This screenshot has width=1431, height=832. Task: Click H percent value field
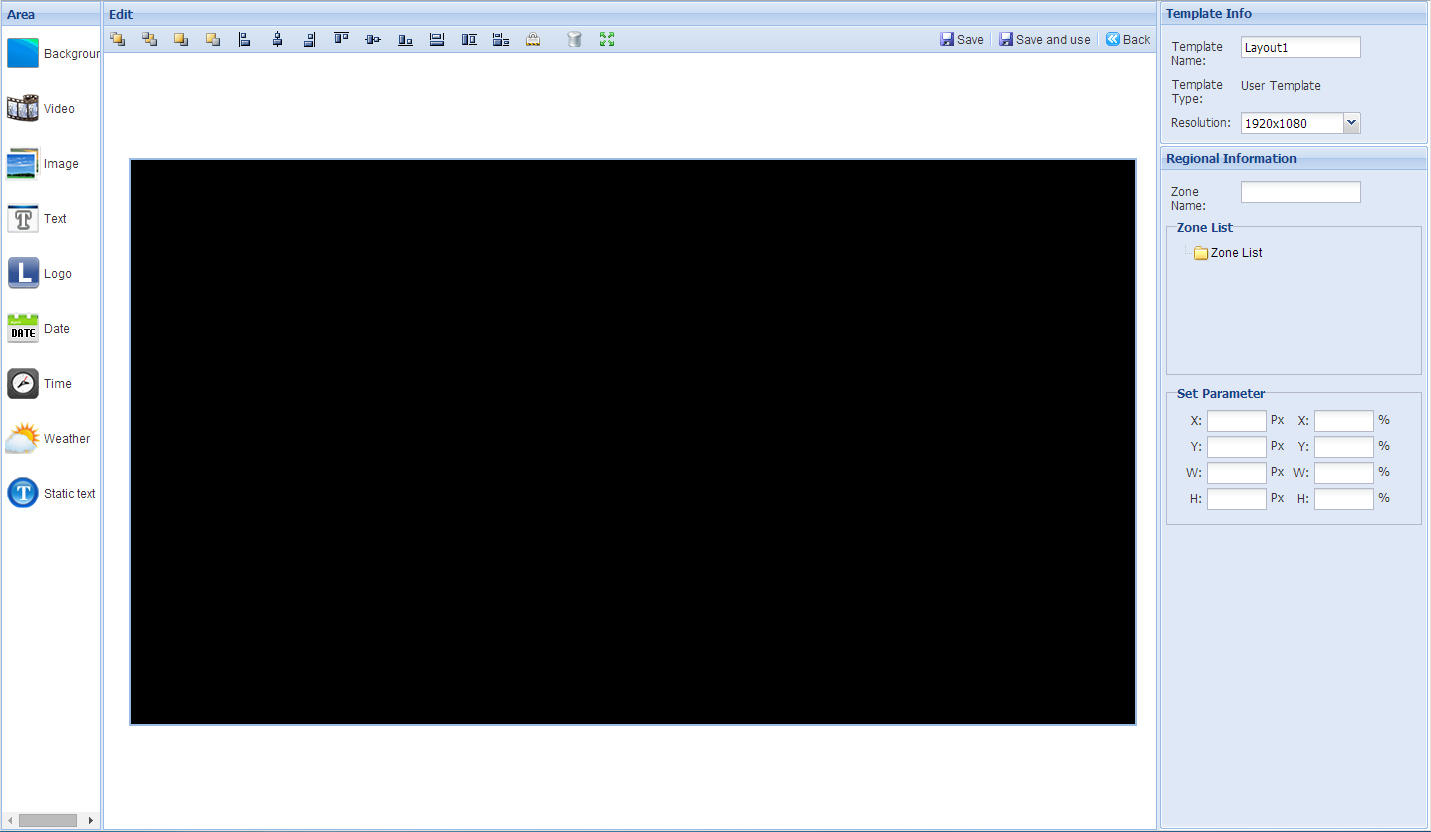[1344, 499]
